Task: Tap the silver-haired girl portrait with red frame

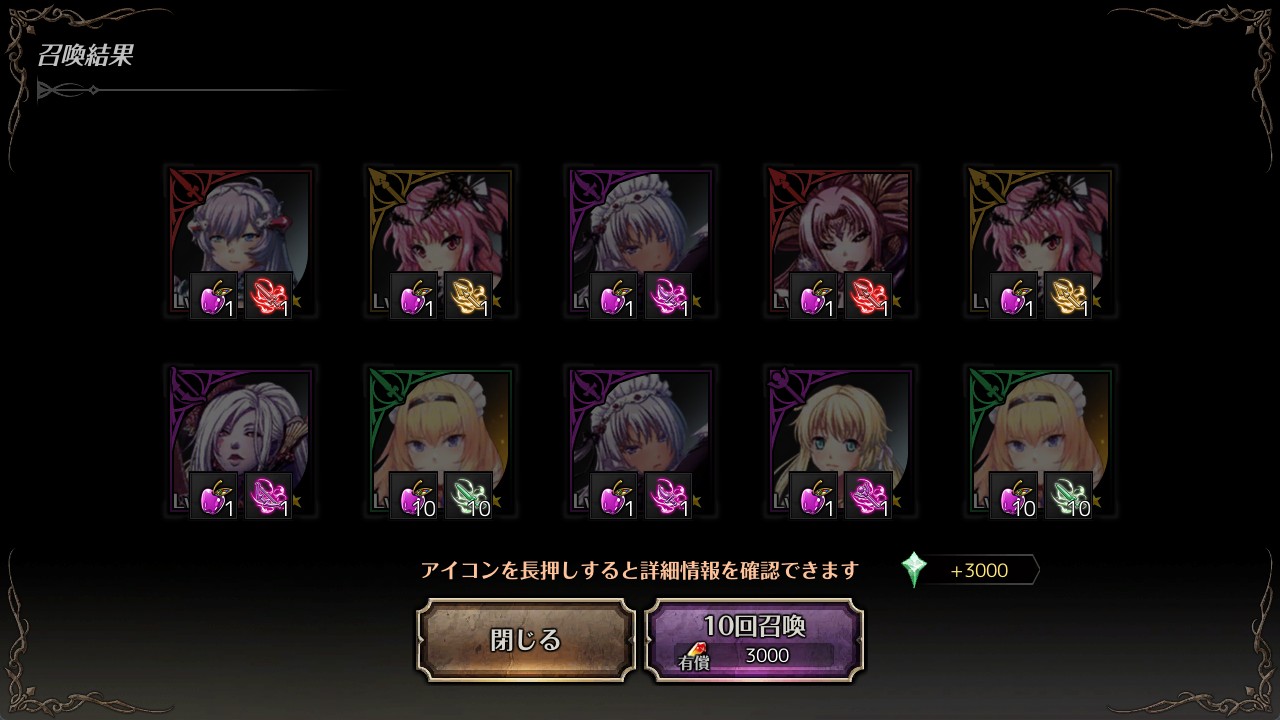Action: pos(240,241)
